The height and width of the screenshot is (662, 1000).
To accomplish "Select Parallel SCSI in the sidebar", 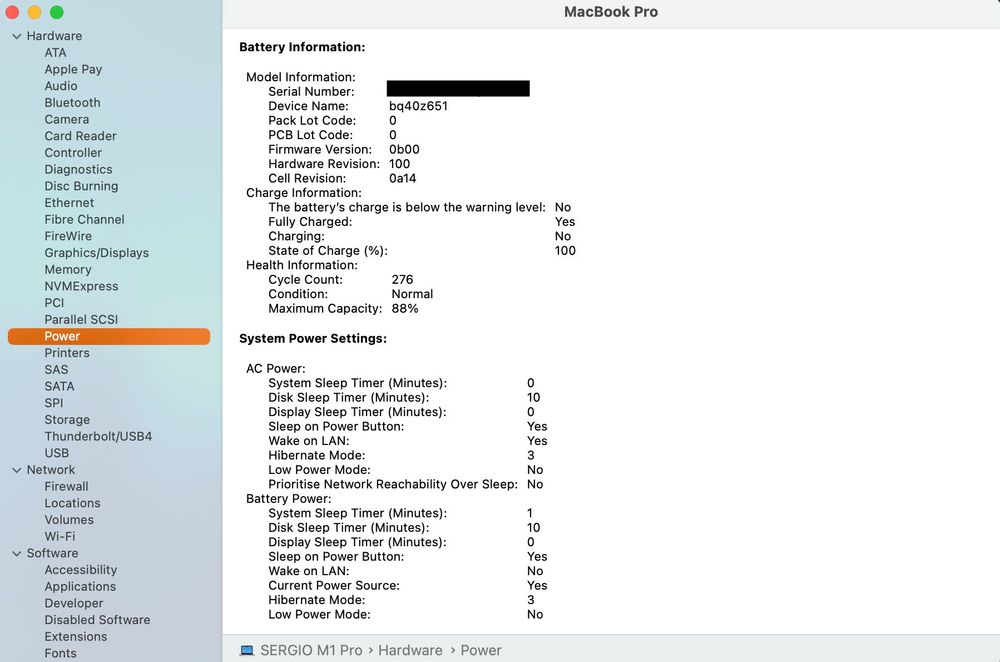I will click(x=81, y=320).
